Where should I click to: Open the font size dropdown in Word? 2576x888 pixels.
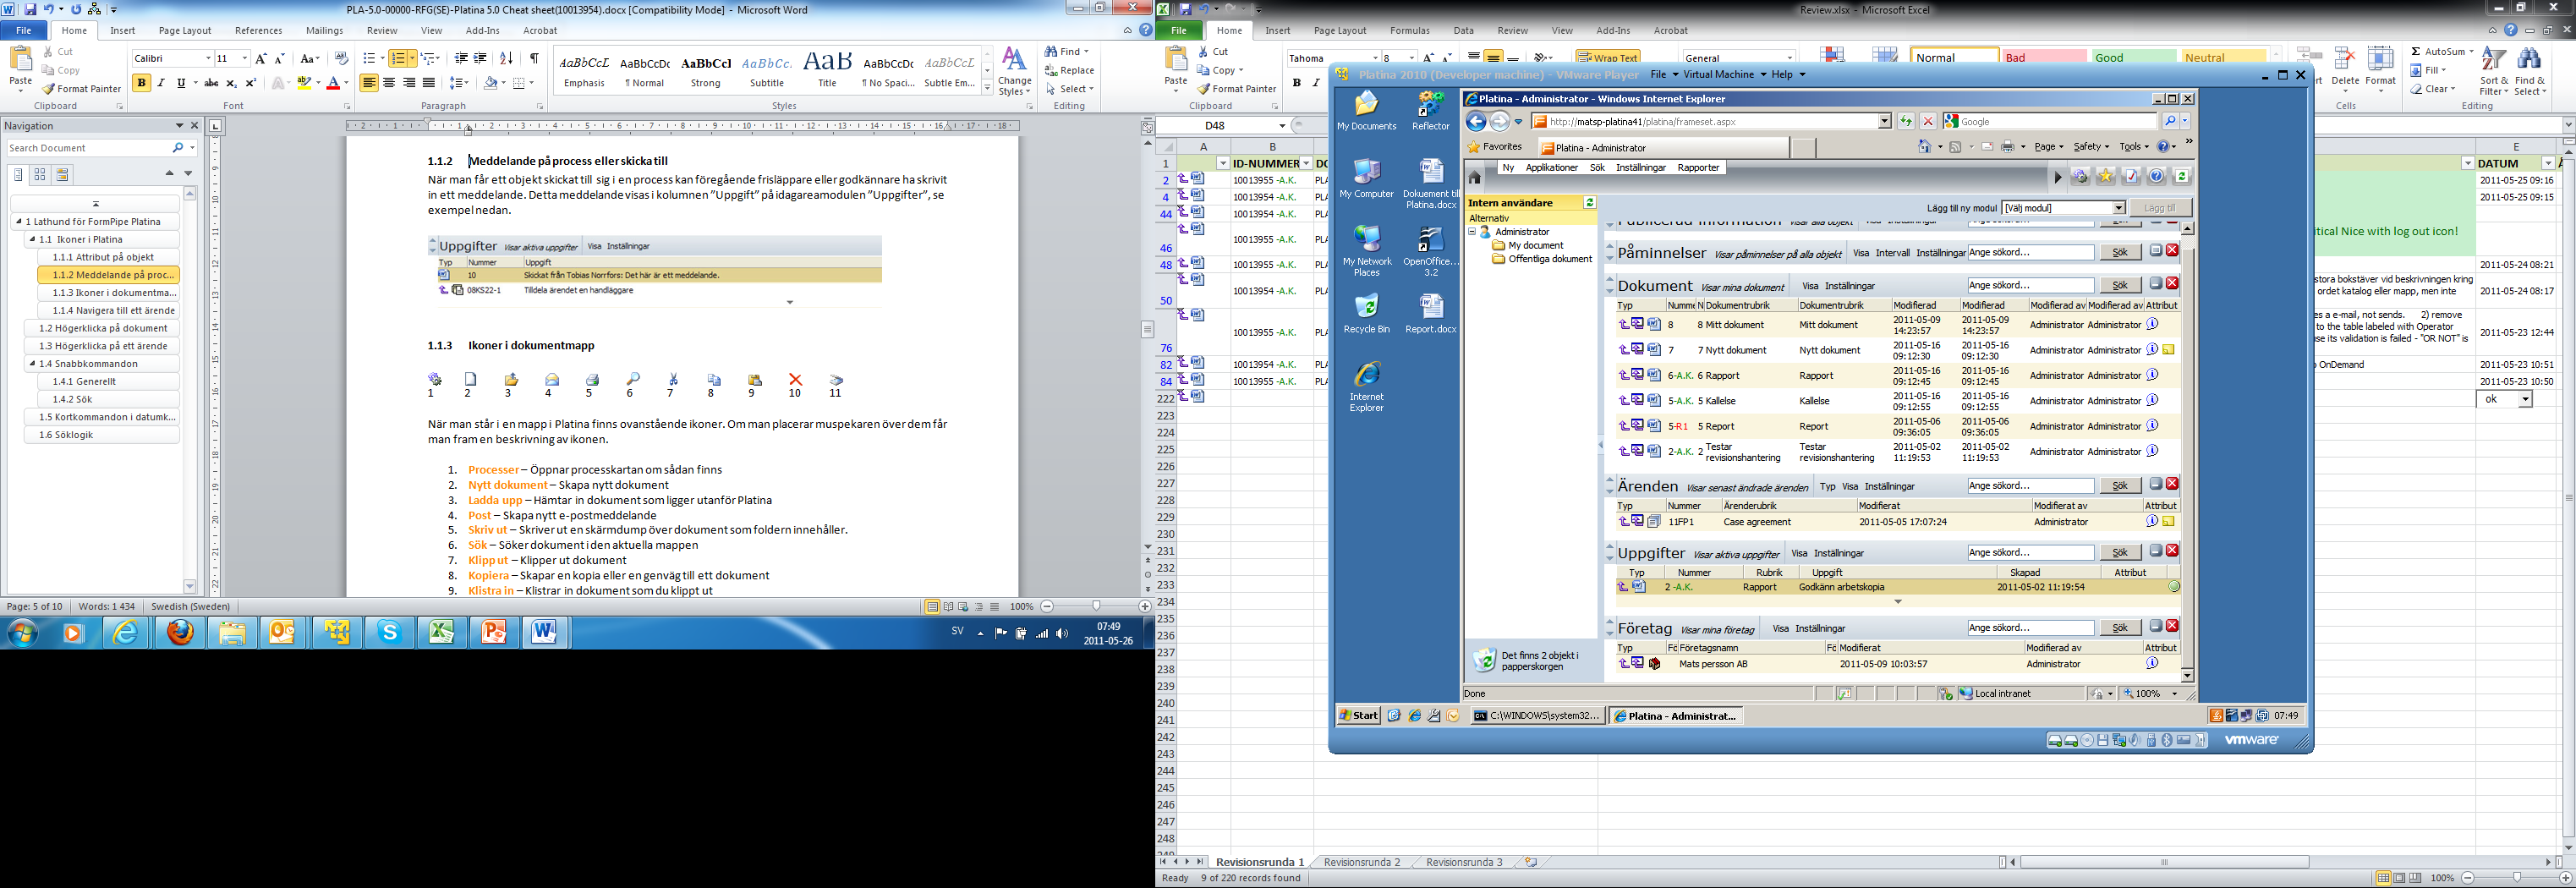245,59
